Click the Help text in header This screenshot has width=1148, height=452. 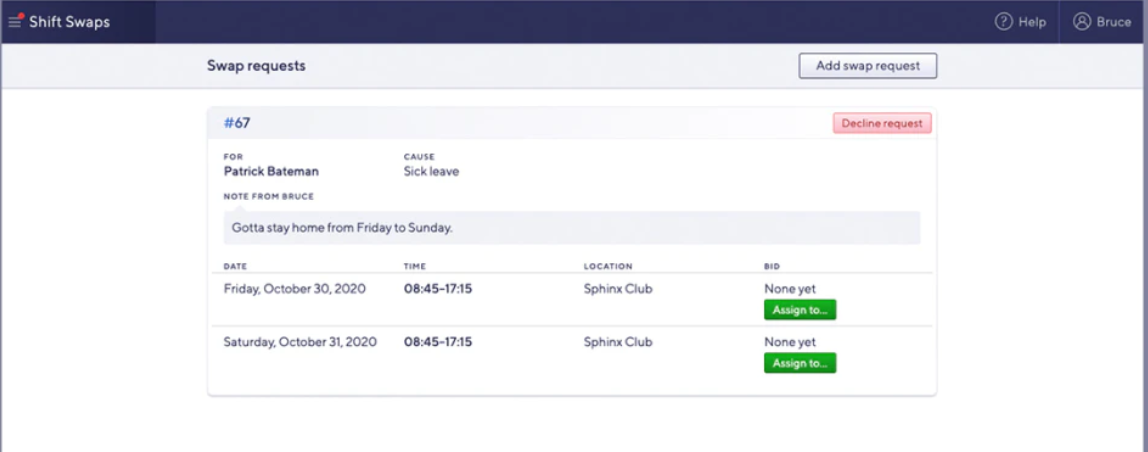click(1032, 22)
